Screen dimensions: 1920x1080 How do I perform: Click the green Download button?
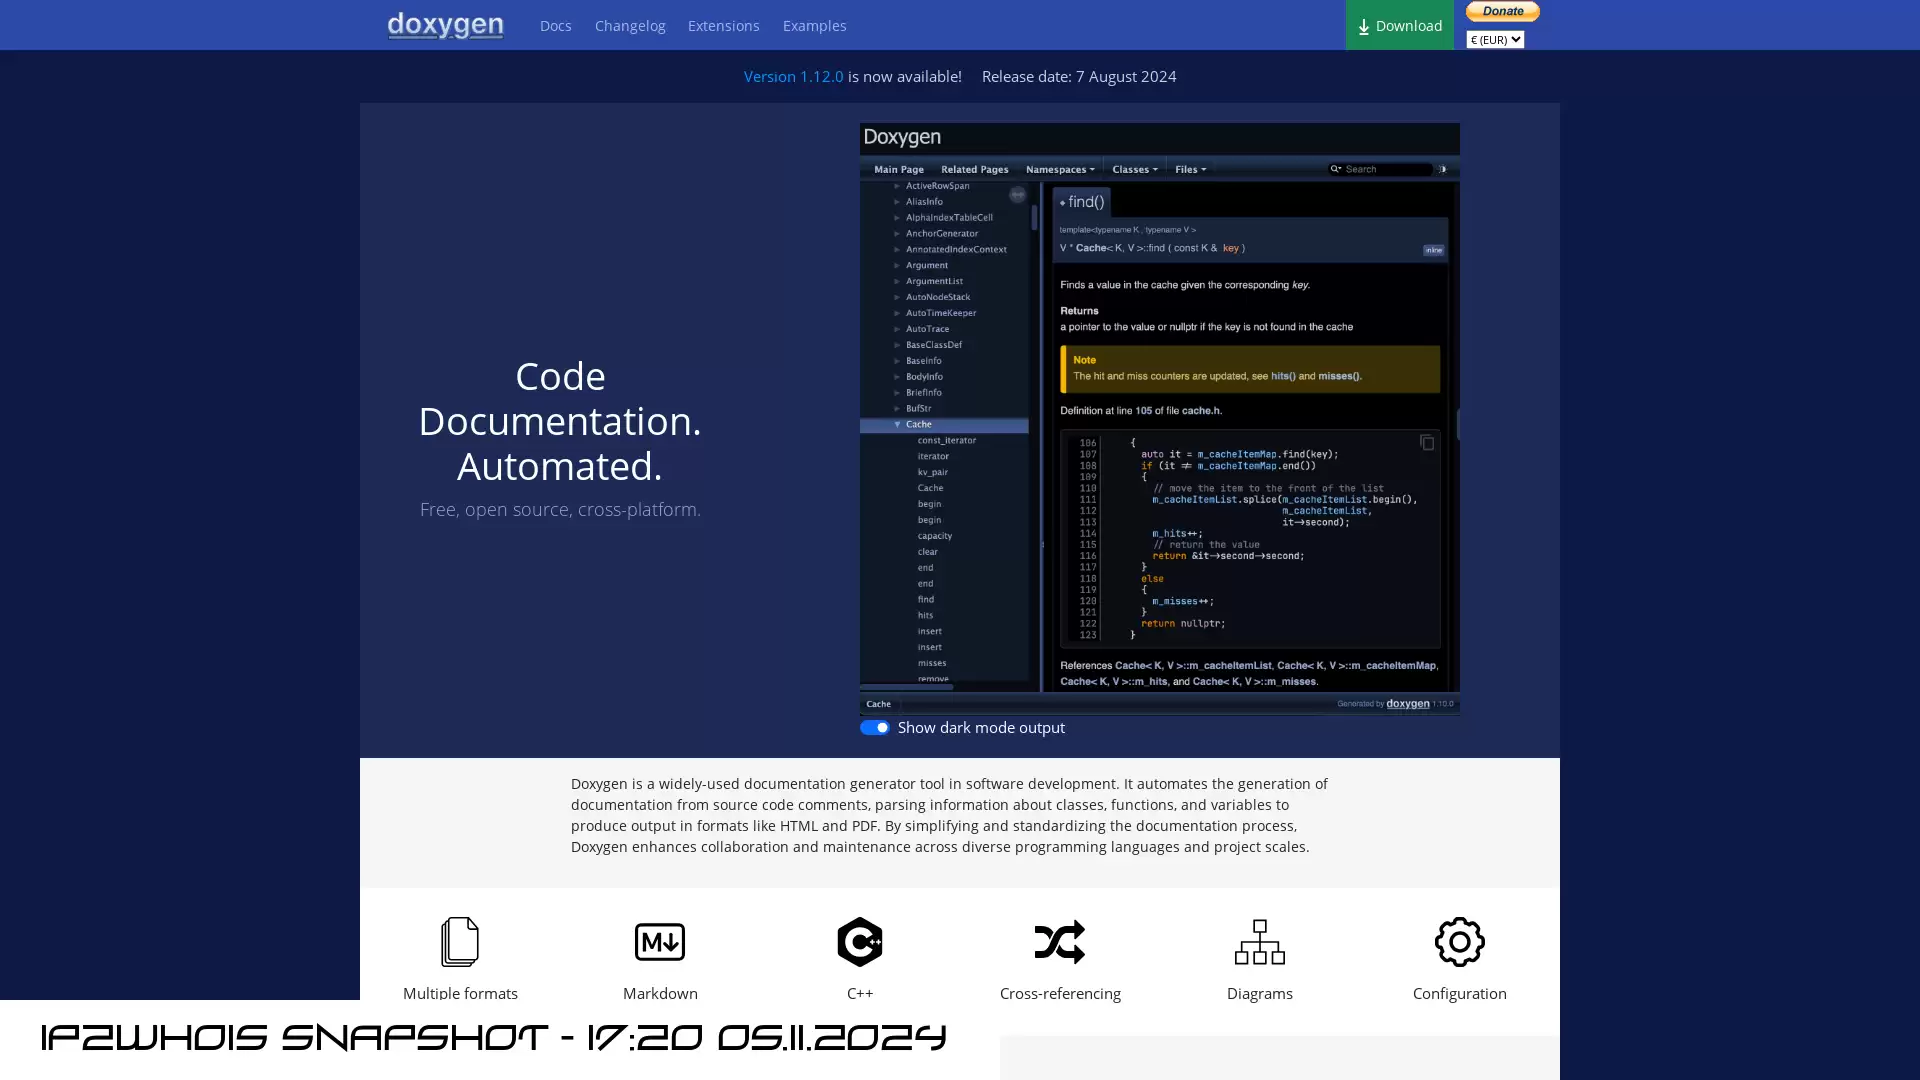(x=1399, y=25)
